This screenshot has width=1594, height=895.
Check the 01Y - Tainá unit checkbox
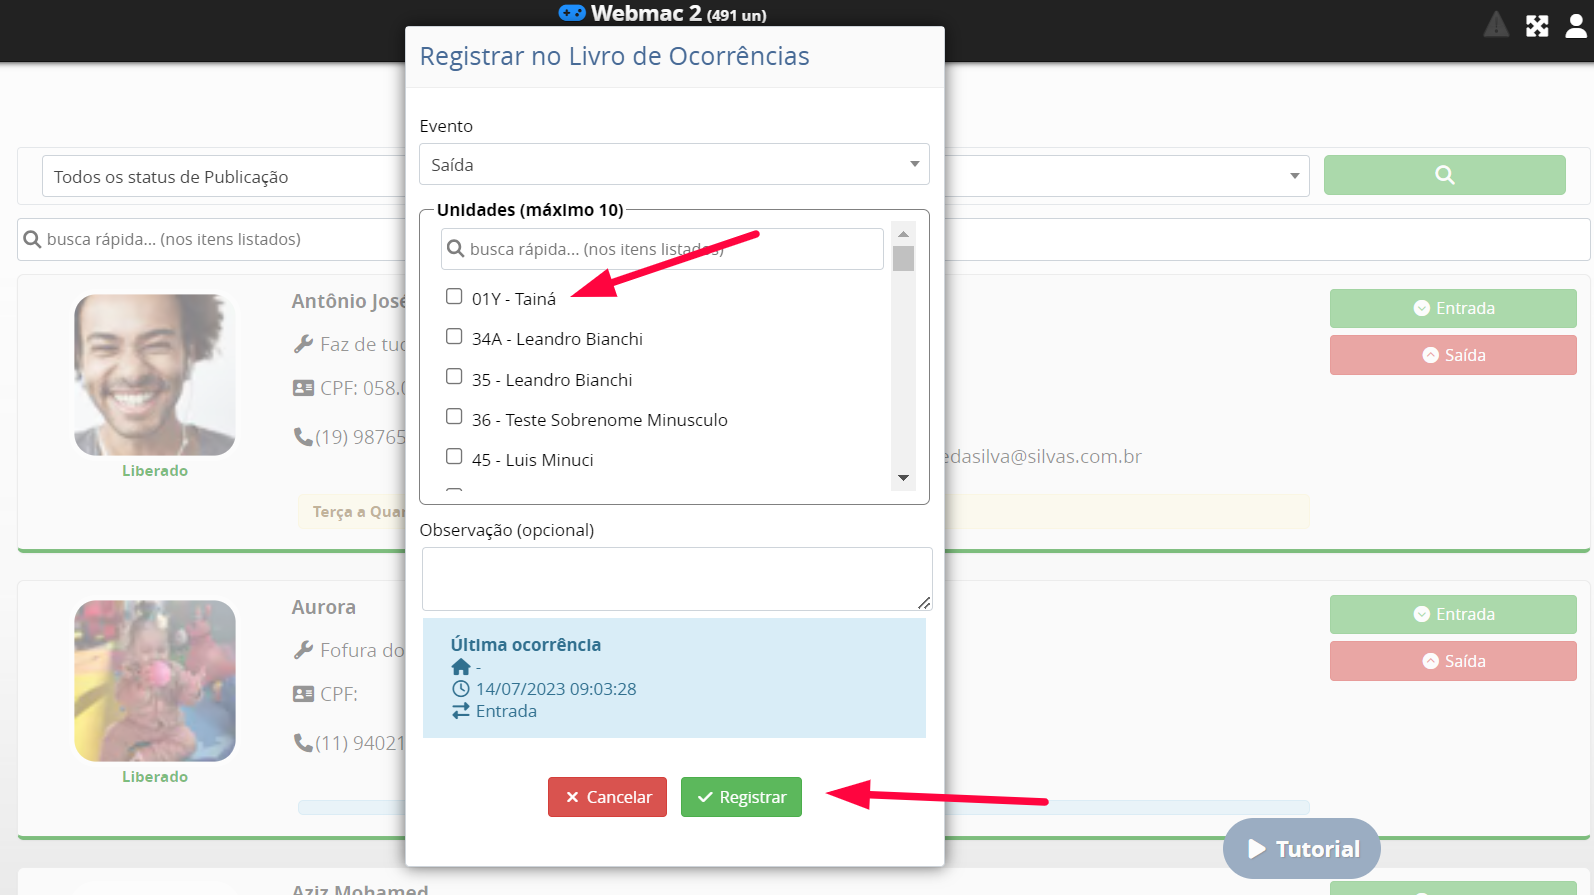[x=454, y=297]
